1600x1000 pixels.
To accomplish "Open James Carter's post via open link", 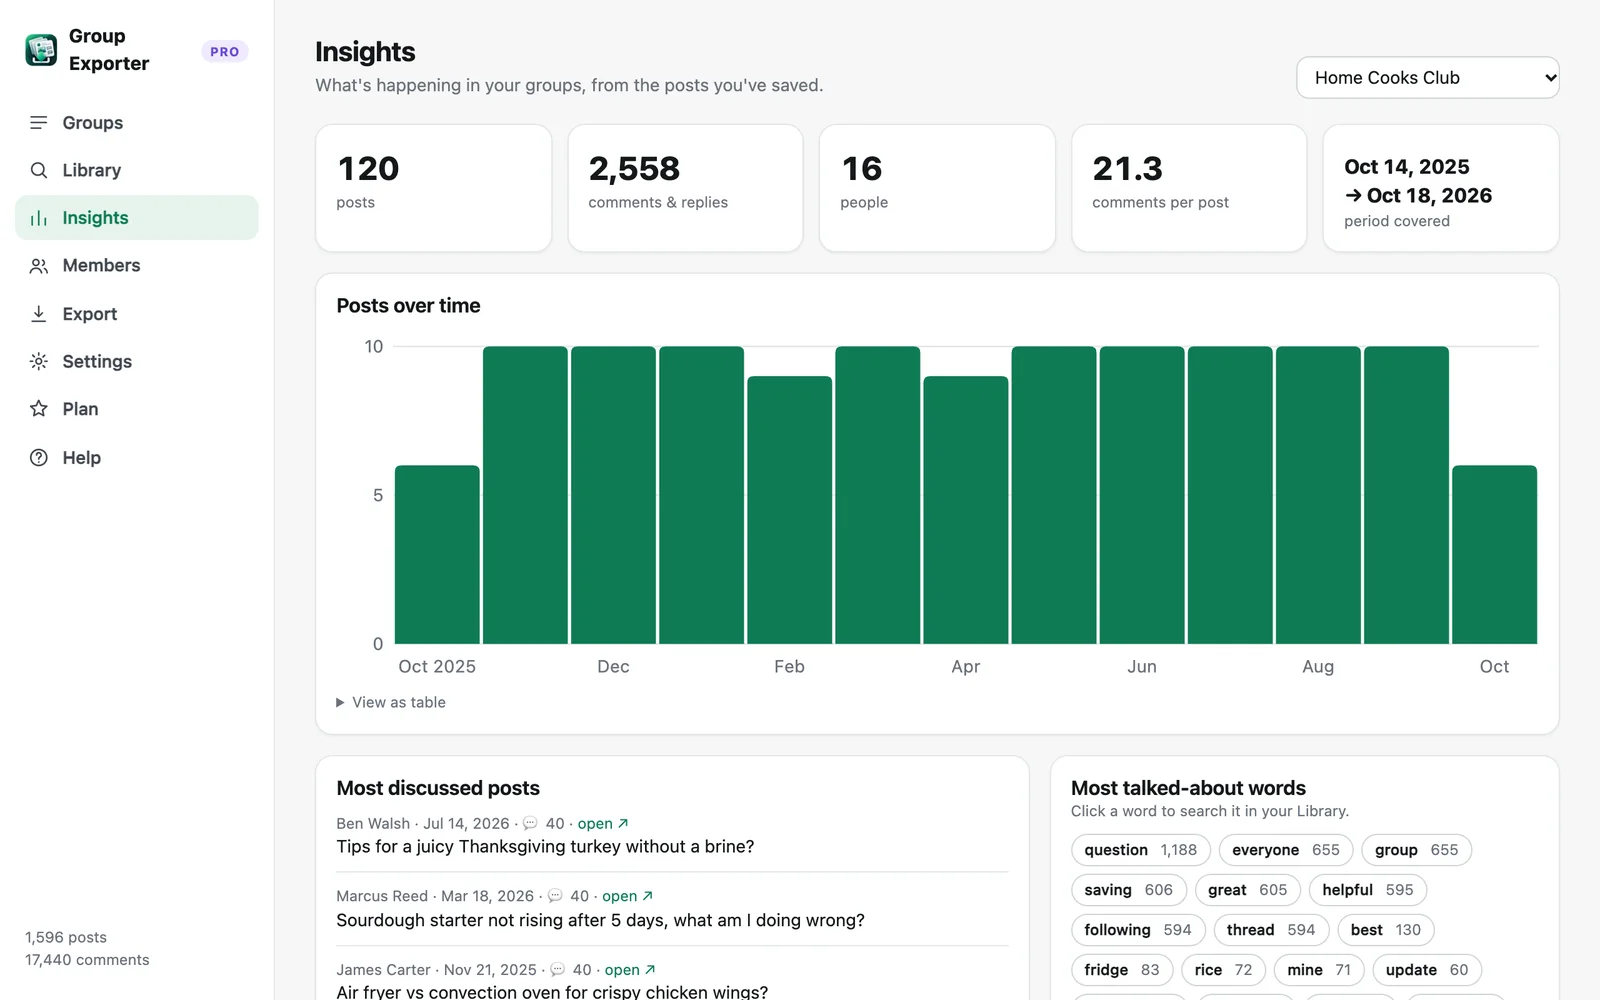I will [630, 970].
